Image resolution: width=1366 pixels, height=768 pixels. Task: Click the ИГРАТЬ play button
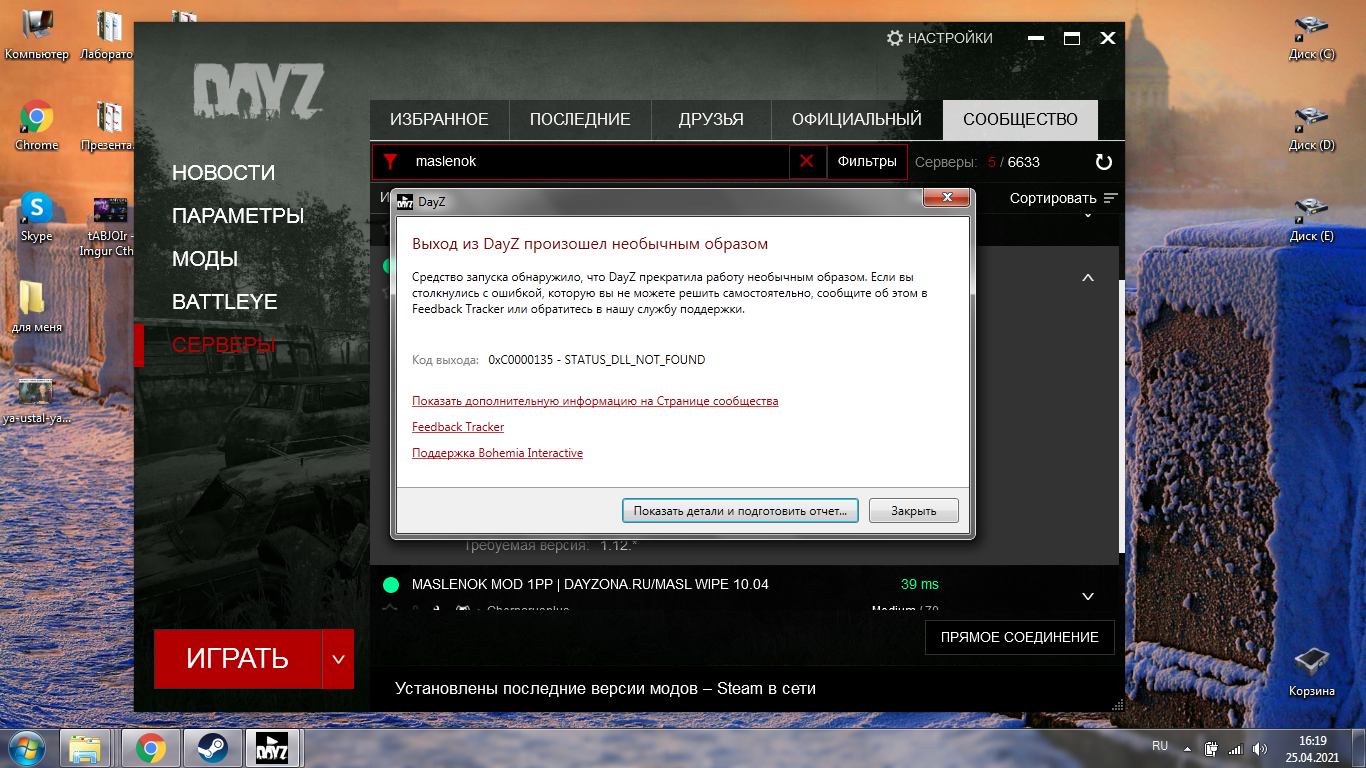[x=238, y=659]
